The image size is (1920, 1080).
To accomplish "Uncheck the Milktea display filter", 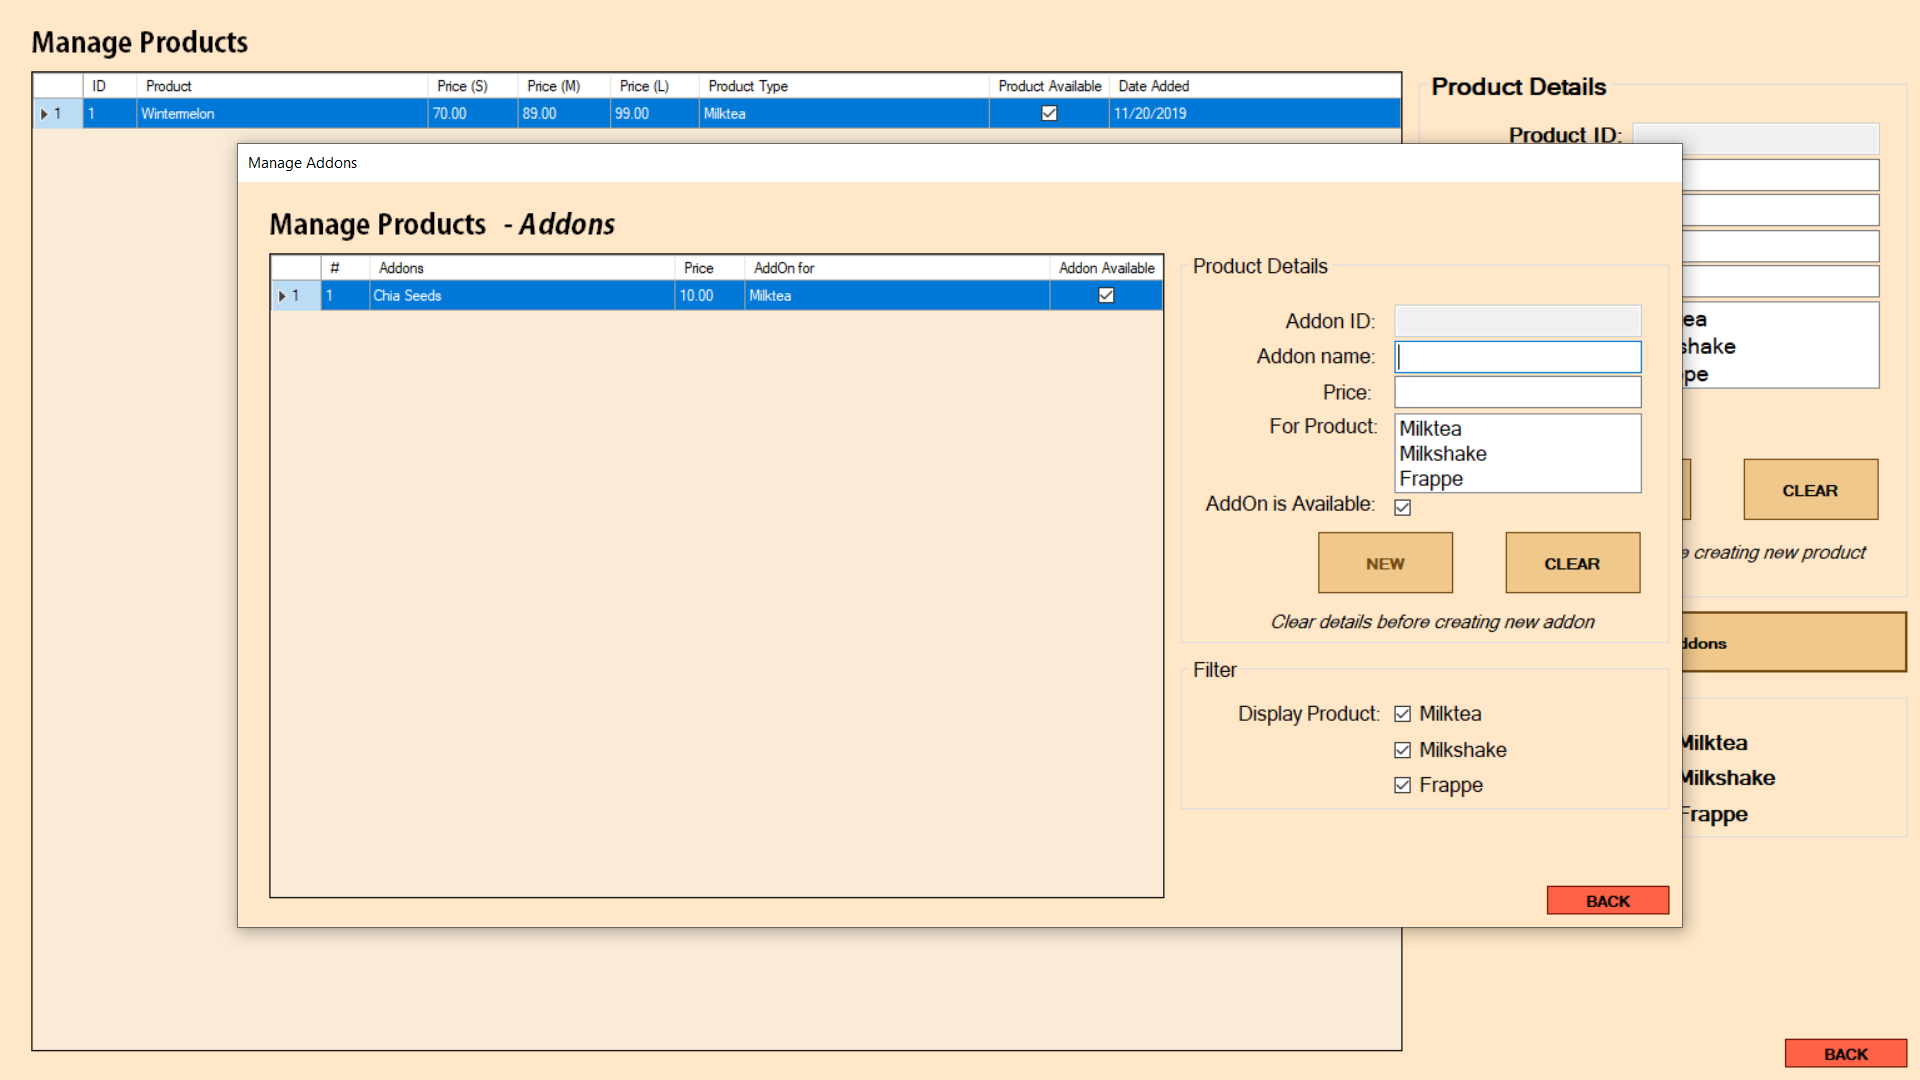I will point(1403,713).
